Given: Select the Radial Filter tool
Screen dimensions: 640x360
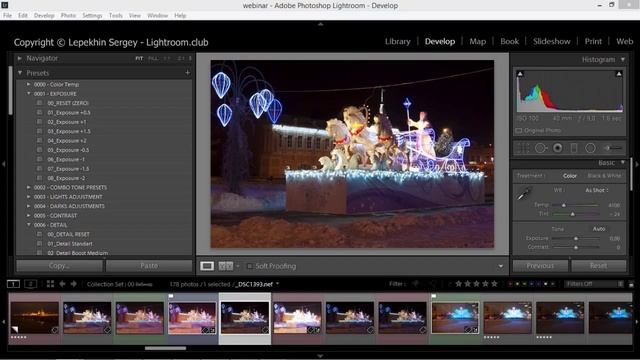Looking at the screenshot, I should [590, 148].
